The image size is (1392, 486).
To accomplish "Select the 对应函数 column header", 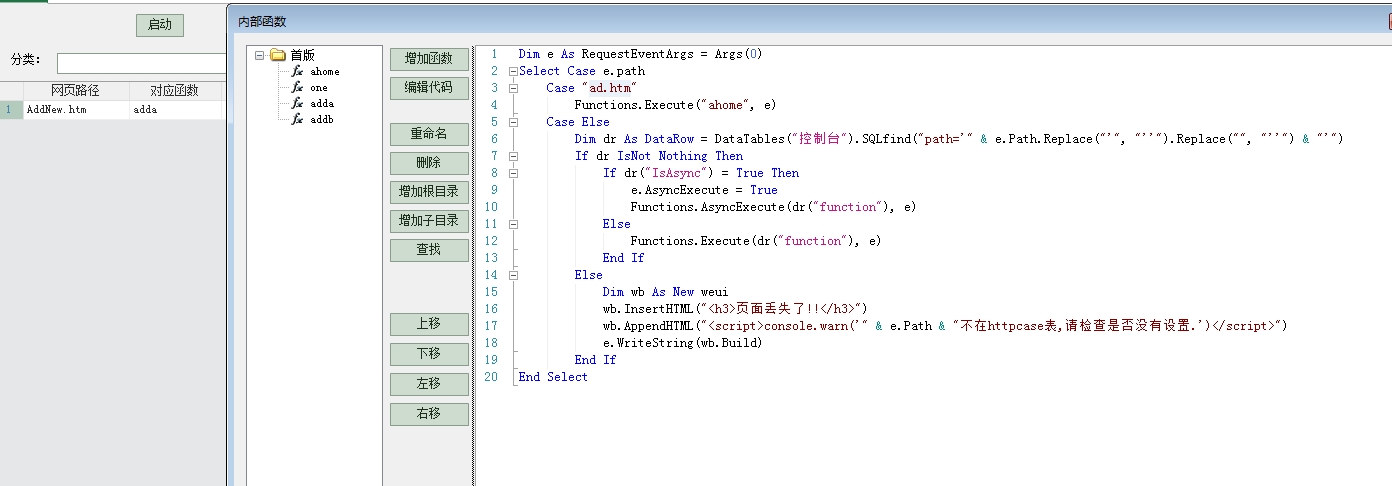I will click(x=174, y=91).
